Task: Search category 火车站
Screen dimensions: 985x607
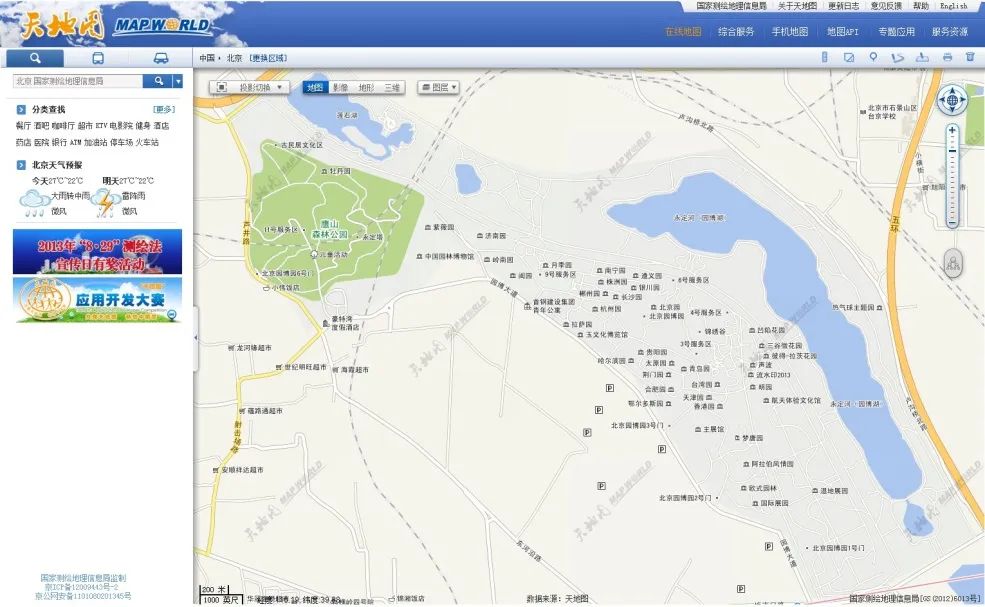Action: (x=147, y=143)
